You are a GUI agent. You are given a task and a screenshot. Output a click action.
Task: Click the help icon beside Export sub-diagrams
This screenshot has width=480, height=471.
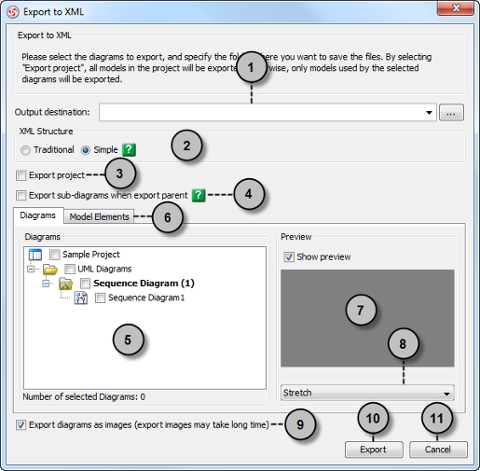198,195
